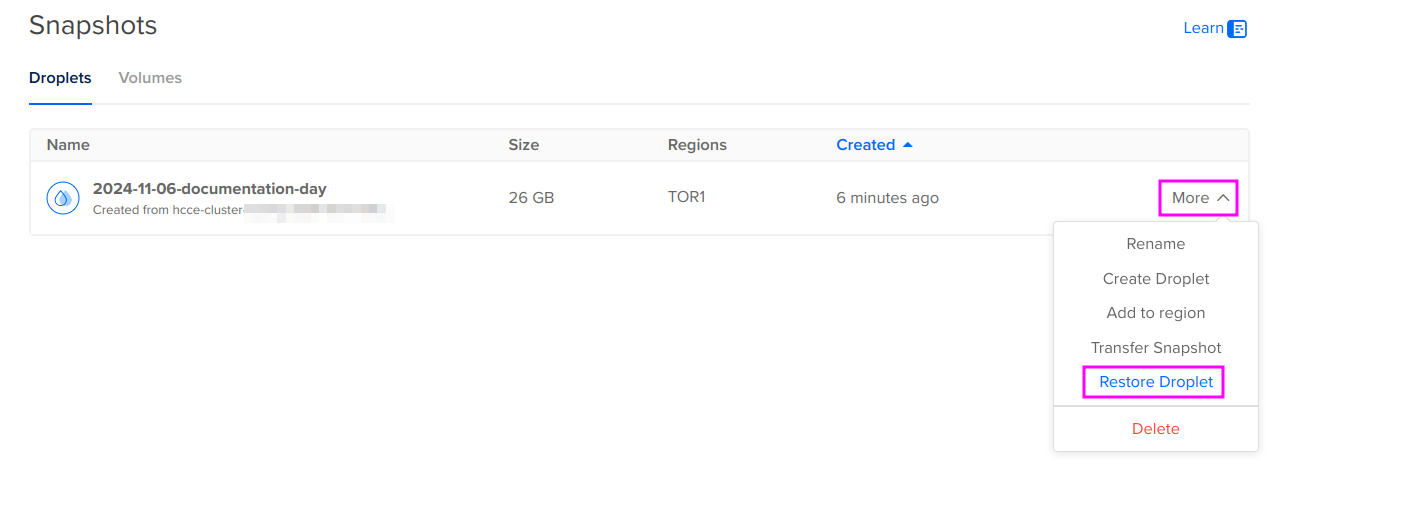Viewport: 1407px width, 519px height.
Task: Select the Droplets tab
Action: tap(60, 77)
